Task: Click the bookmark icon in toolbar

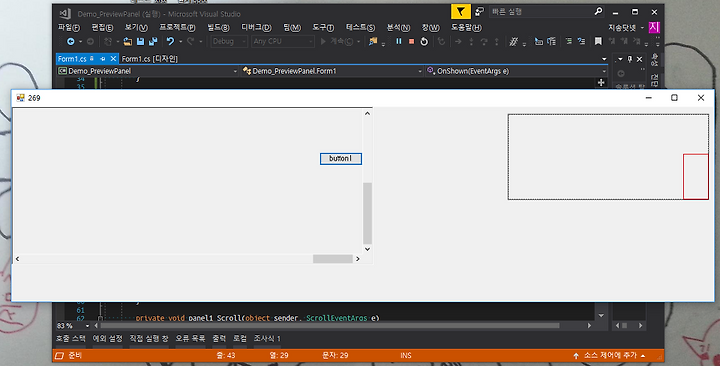Action: coord(598,41)
